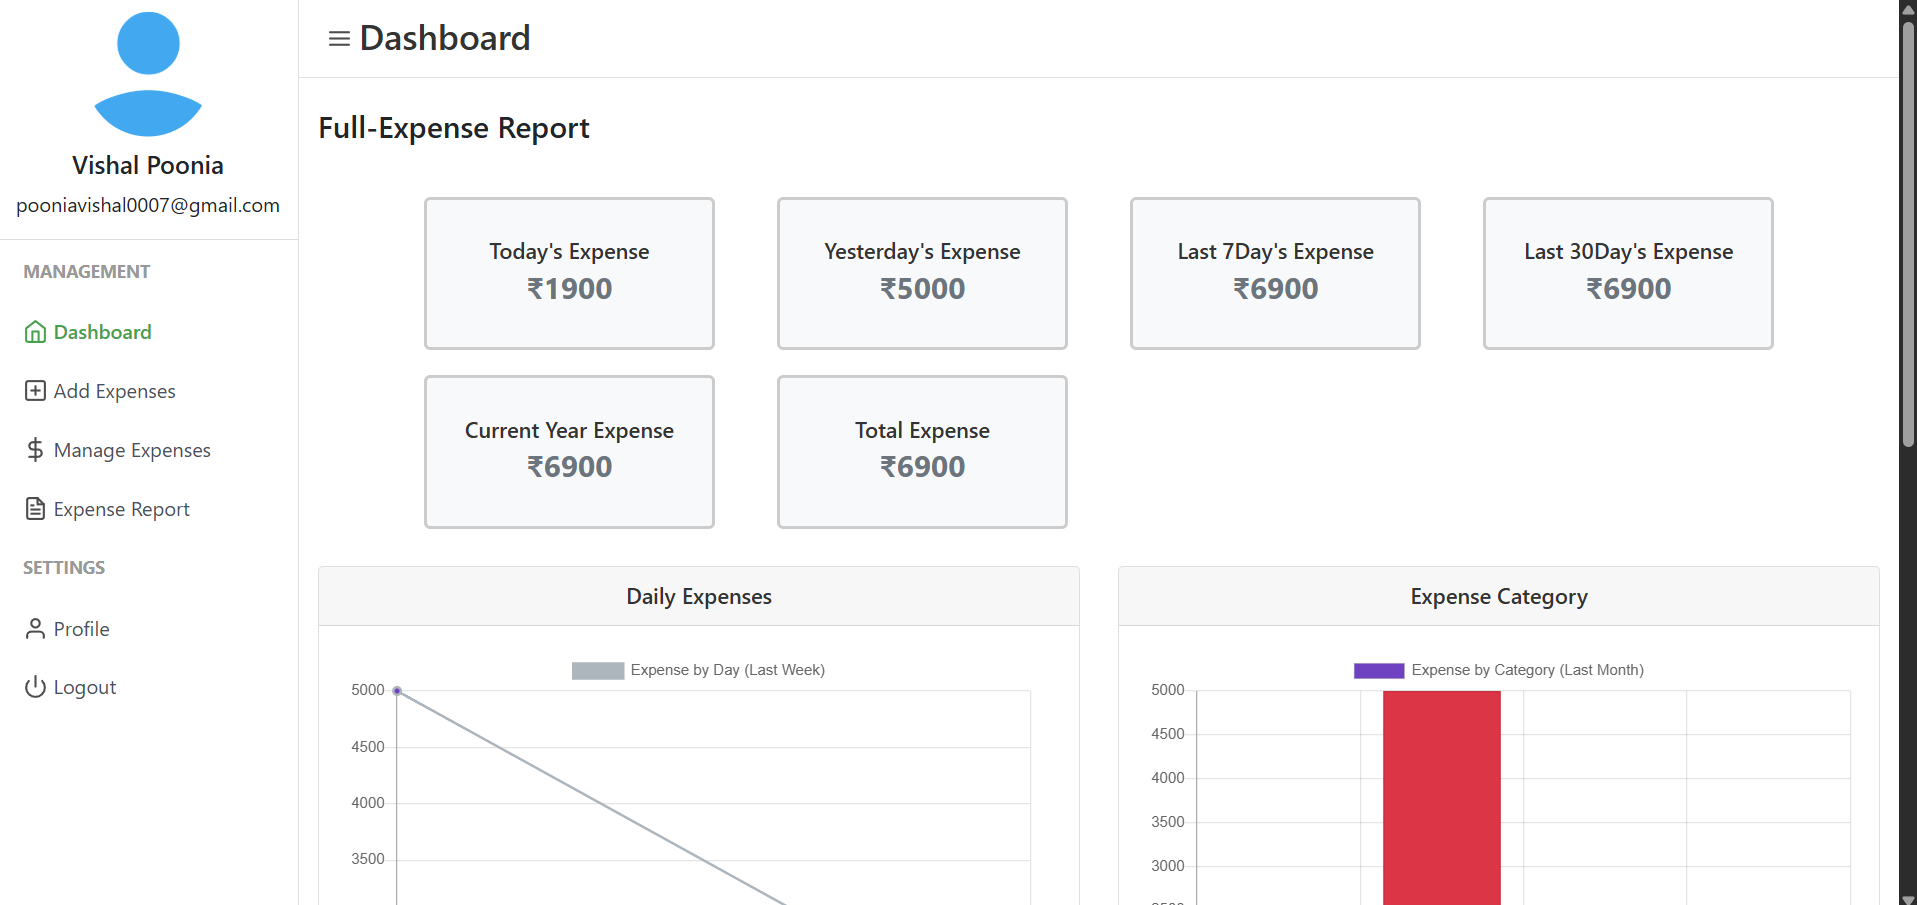
Task: Click the page vertical scrollbar thumb
Action: coord(1908,233)
